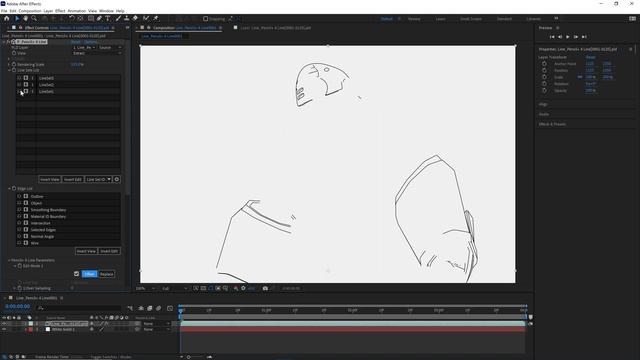
Task: Open the Animation menu
Action: tap(77, 11)
